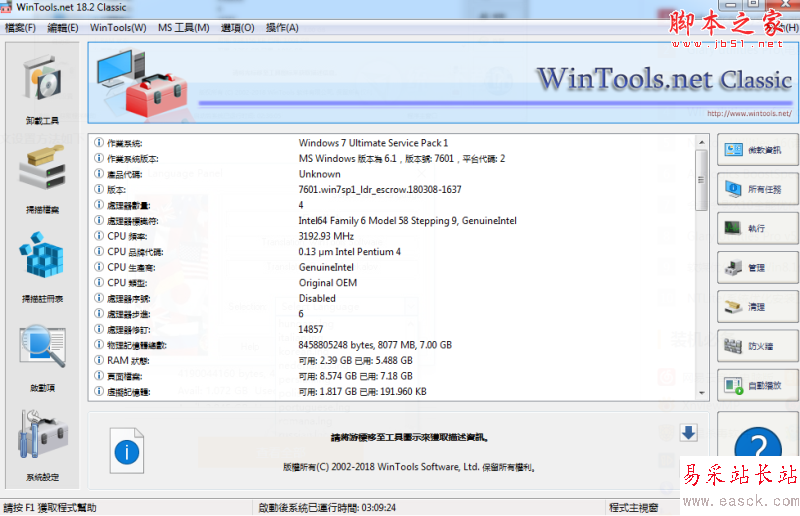Click the 所有任務 button with monitor icon
800x516 pixels.
757,189
